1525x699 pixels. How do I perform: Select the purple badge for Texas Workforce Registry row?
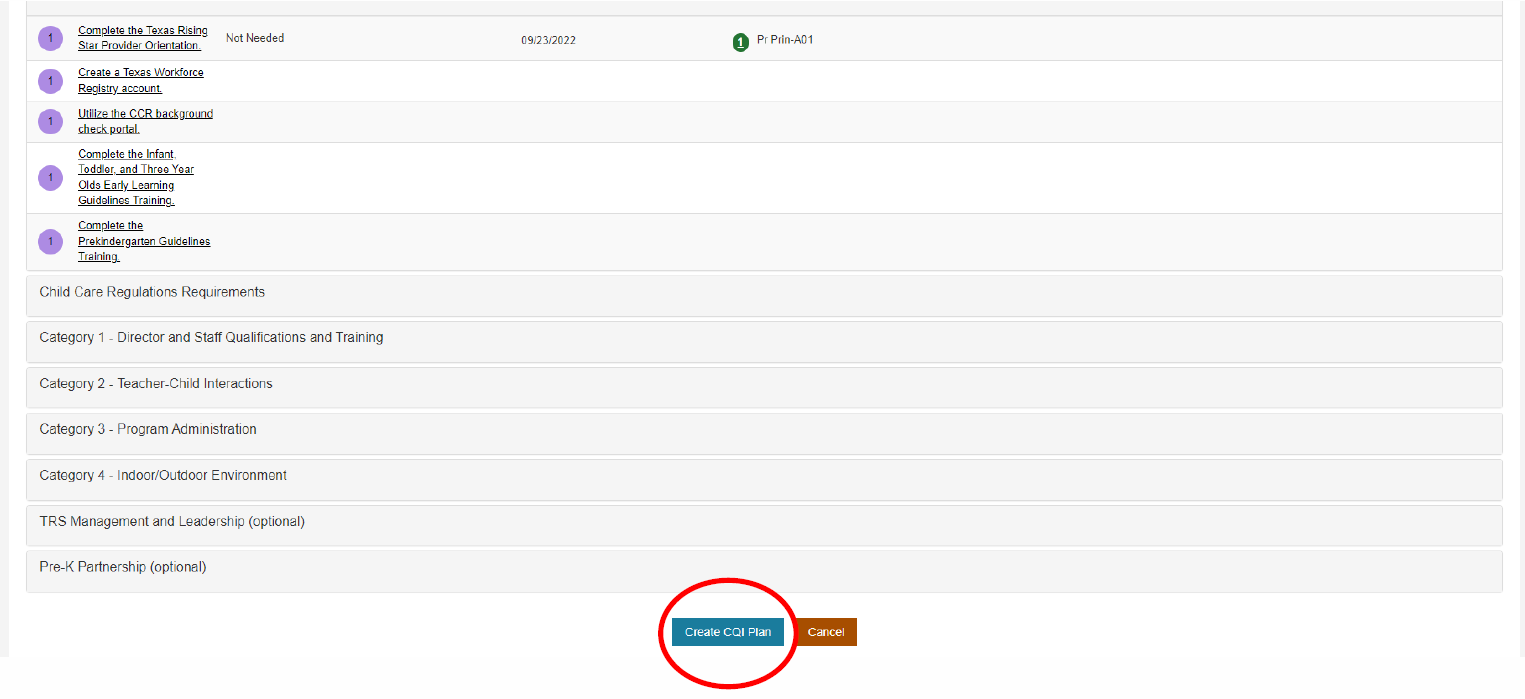pyautogui.click(x=50, y=81)
